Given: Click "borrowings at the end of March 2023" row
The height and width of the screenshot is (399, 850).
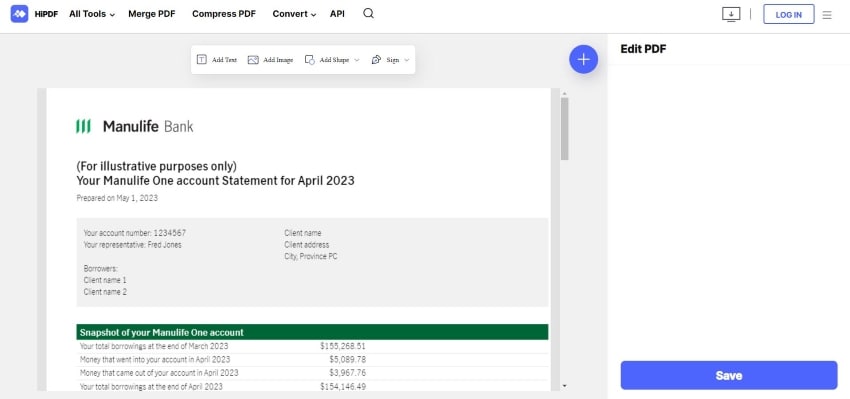Looking at the screenshot, I should (312, 346).
